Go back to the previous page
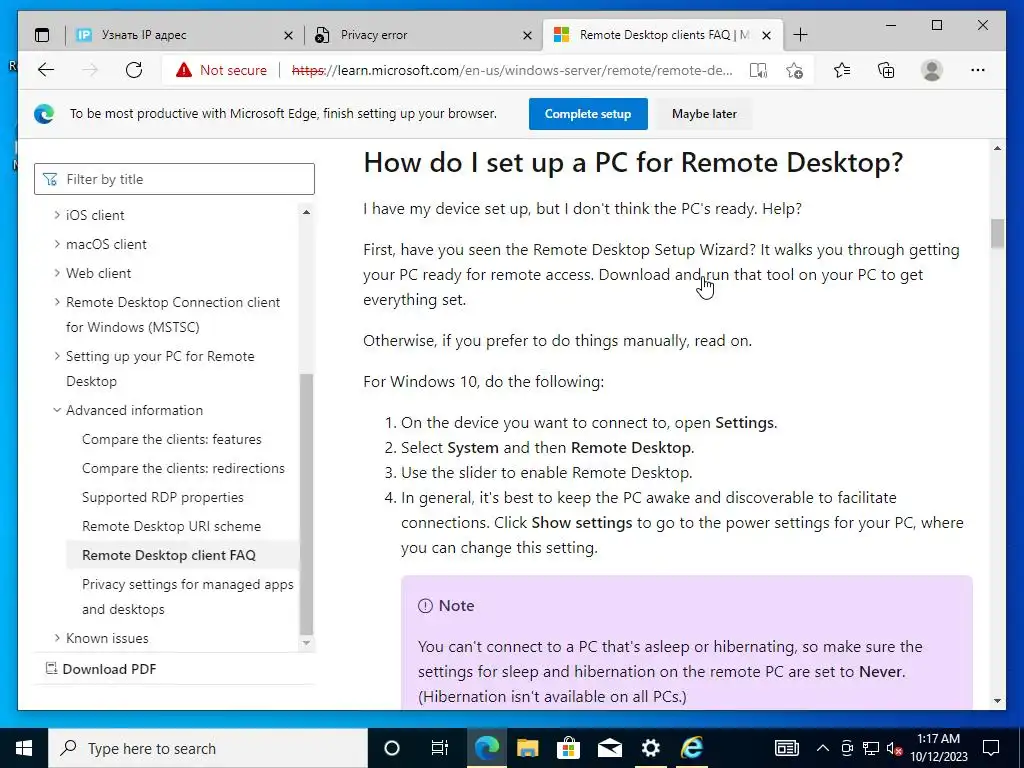The width and height of the screenshot is (1024, 768). pyautogui.click(x=46, y=70)
